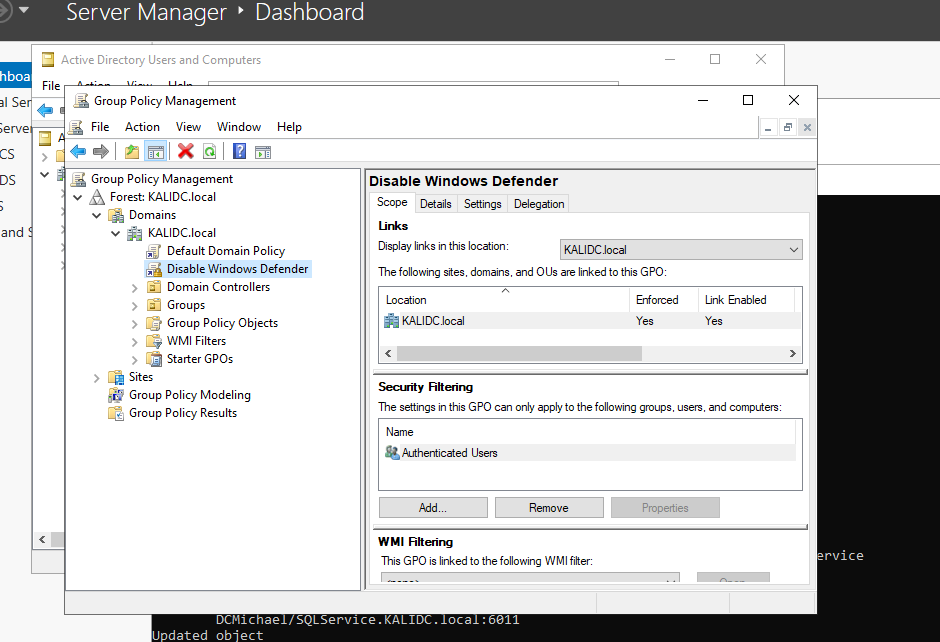Click the Back arrow in Group Policy Management toolbar
Screen dimensions: 940x642
pos(78,152)
